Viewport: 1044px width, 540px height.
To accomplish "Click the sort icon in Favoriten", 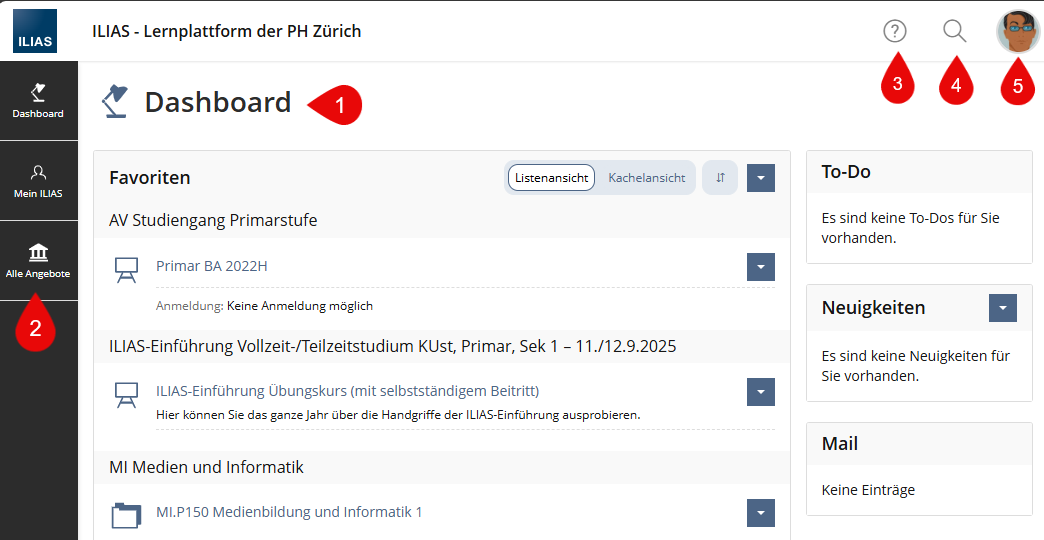I will coord(720,178).
